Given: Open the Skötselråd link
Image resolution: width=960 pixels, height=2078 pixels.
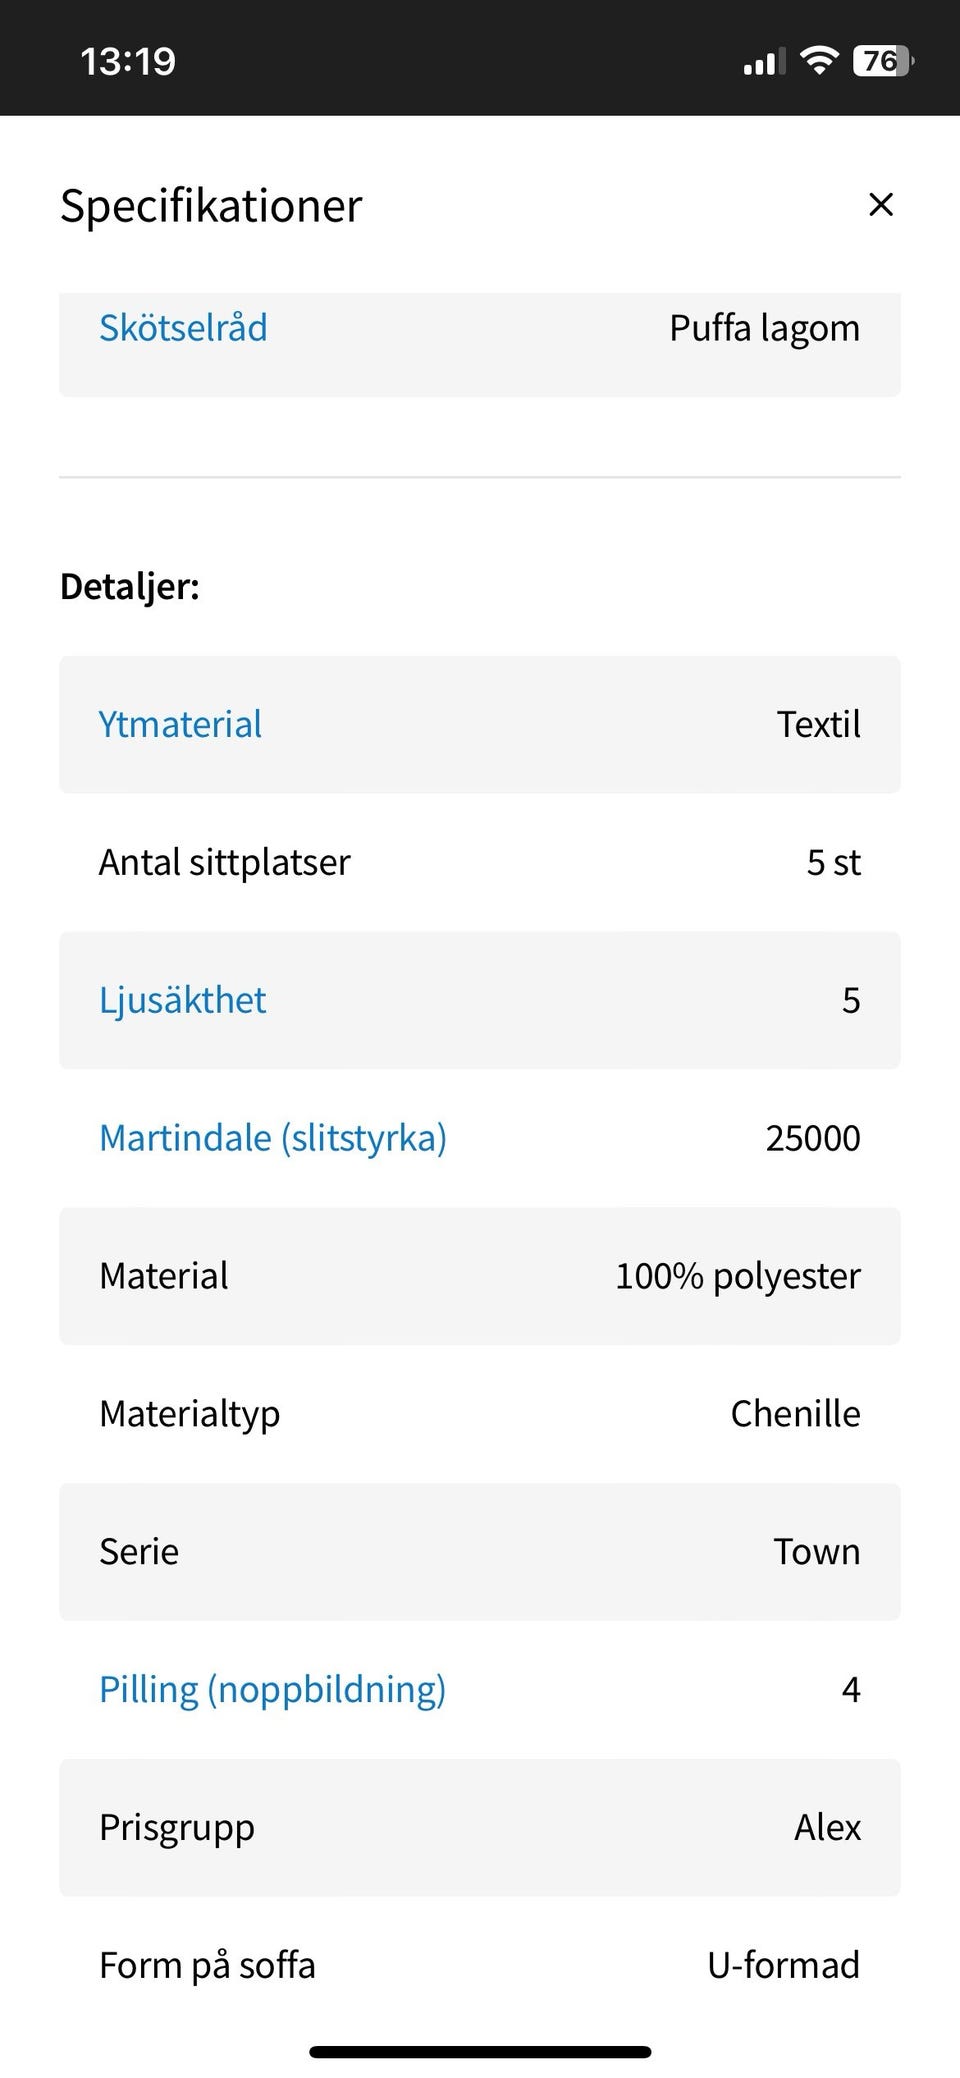Looking at the screenshot, I should click(183, 328).
